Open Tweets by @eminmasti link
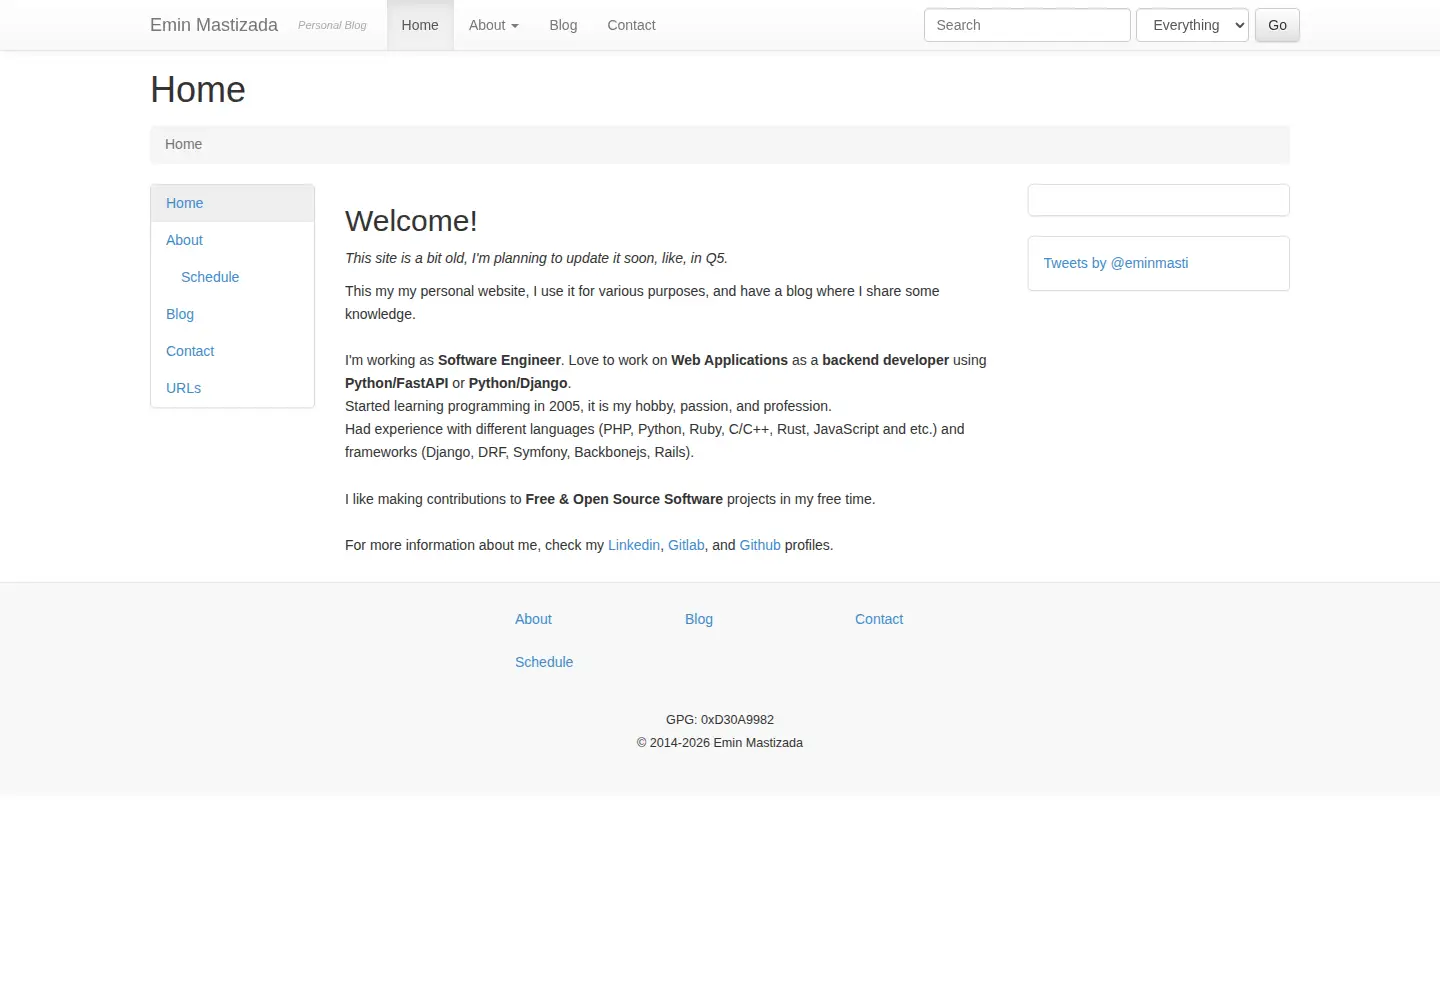Viewport: 1440px width, 1000px height. click(x=1116, y=263)
